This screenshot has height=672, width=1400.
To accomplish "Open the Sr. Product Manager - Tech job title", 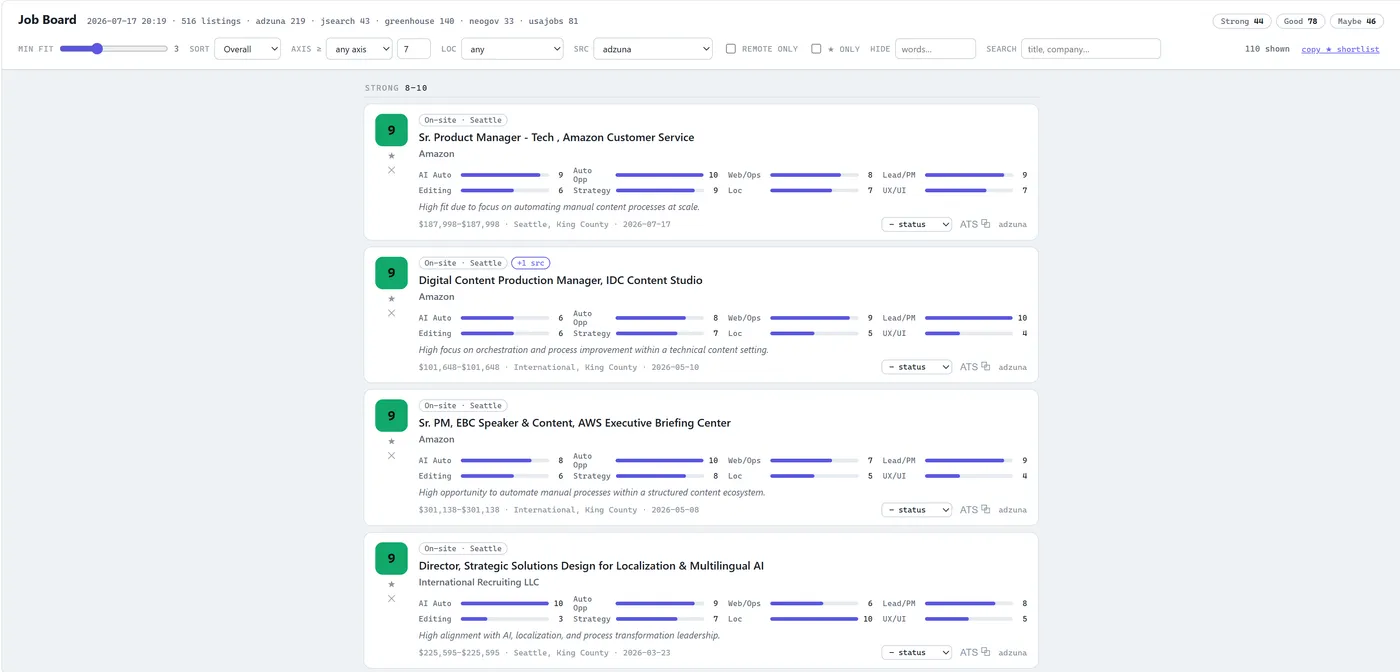I will pyautogui.click(x=556, y=137).
